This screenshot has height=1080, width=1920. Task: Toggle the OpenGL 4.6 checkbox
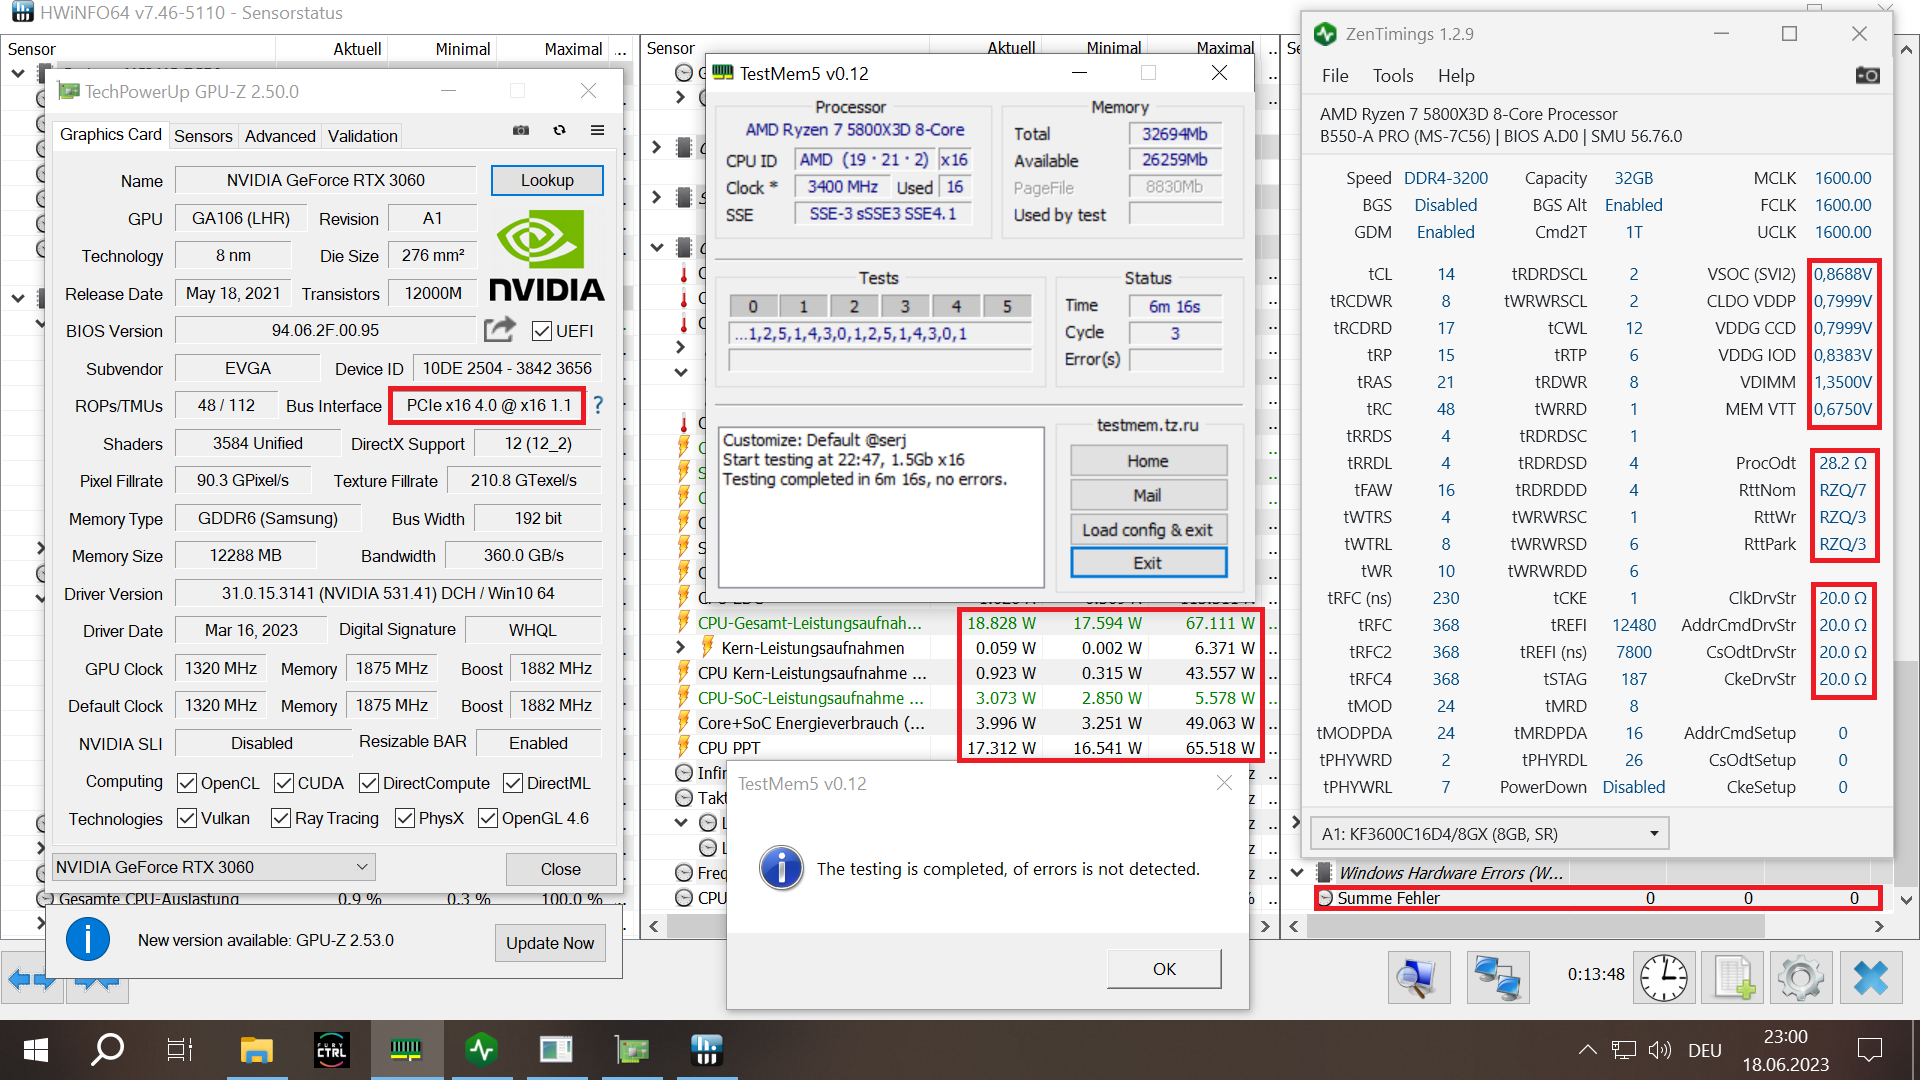click(488, 818)
